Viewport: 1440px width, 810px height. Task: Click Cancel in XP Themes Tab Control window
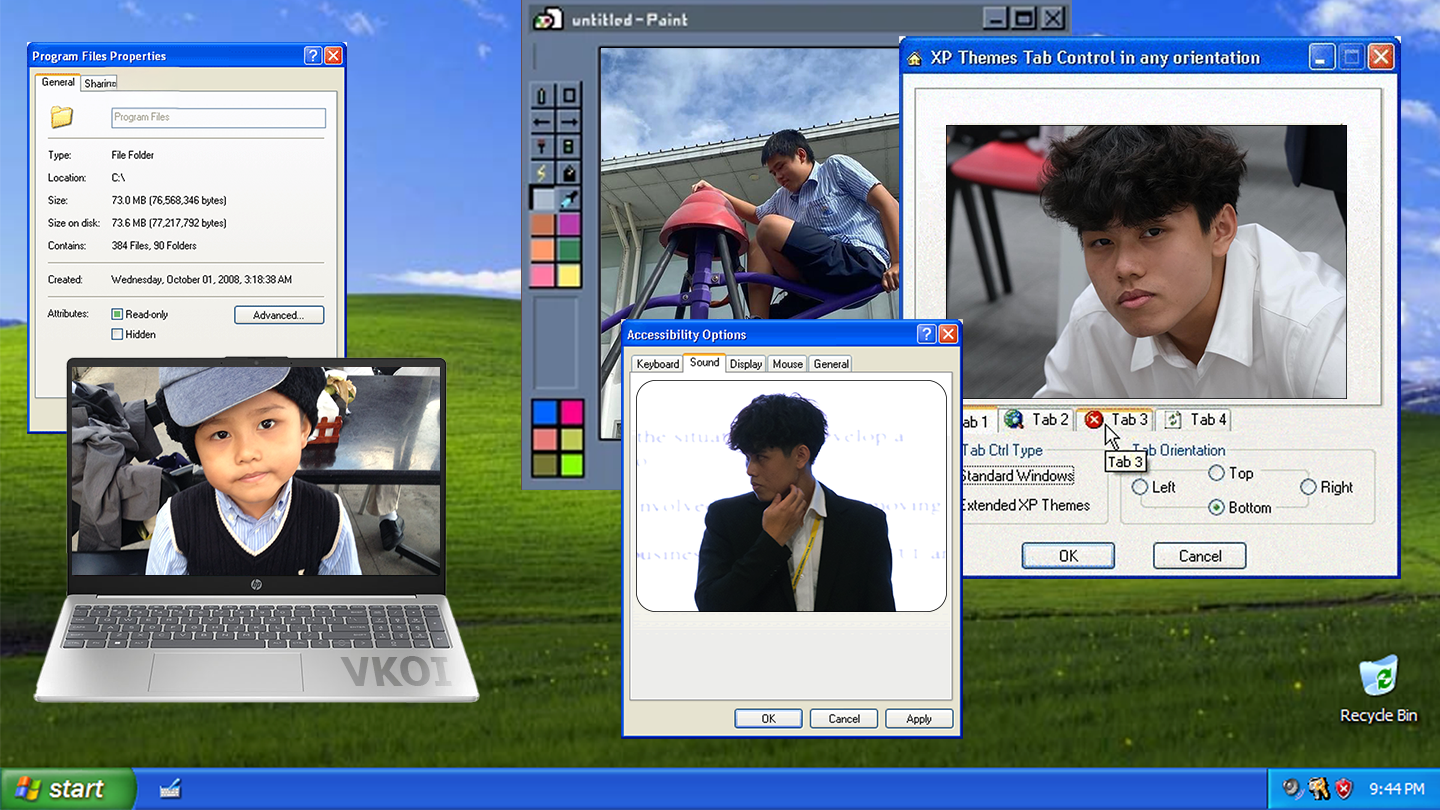[x=1200, y=556]
